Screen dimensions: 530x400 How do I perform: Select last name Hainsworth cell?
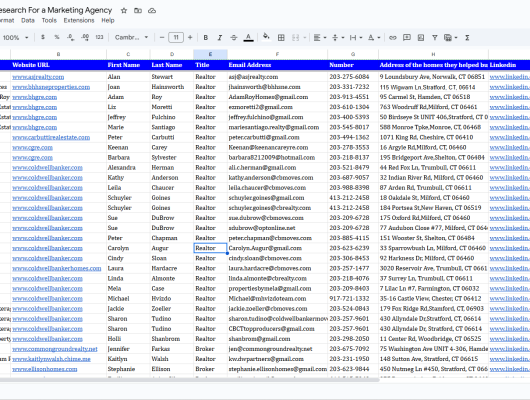[172, 87]
